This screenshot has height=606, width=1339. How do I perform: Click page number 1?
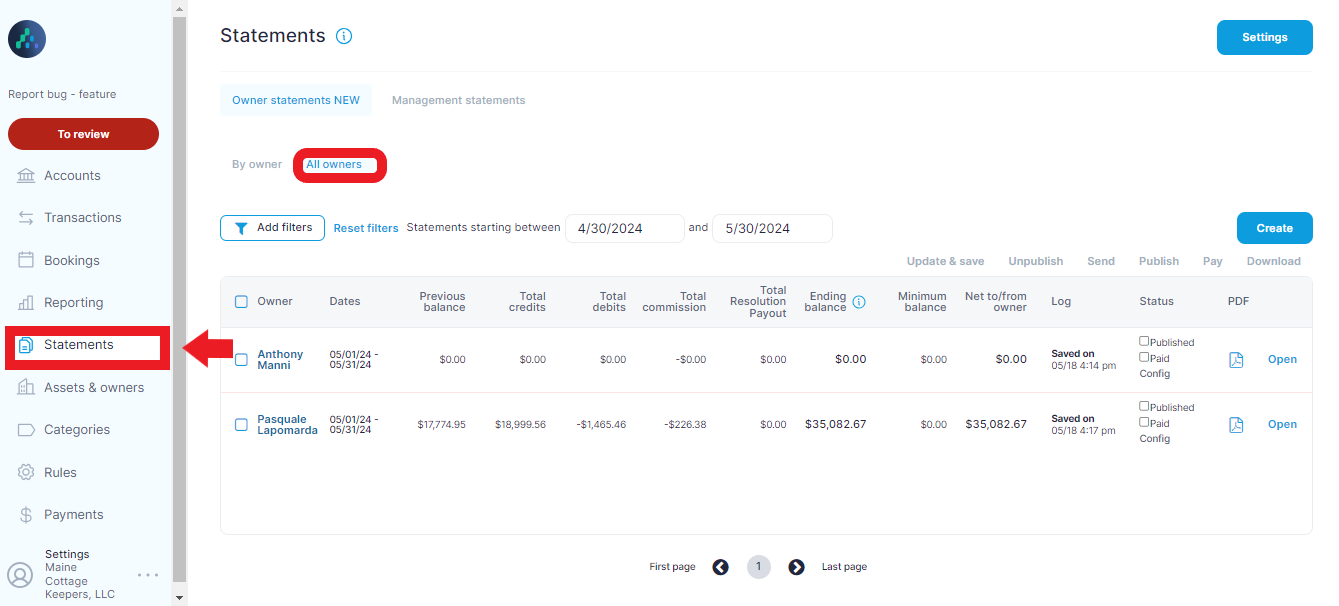[x=759, y=567]
